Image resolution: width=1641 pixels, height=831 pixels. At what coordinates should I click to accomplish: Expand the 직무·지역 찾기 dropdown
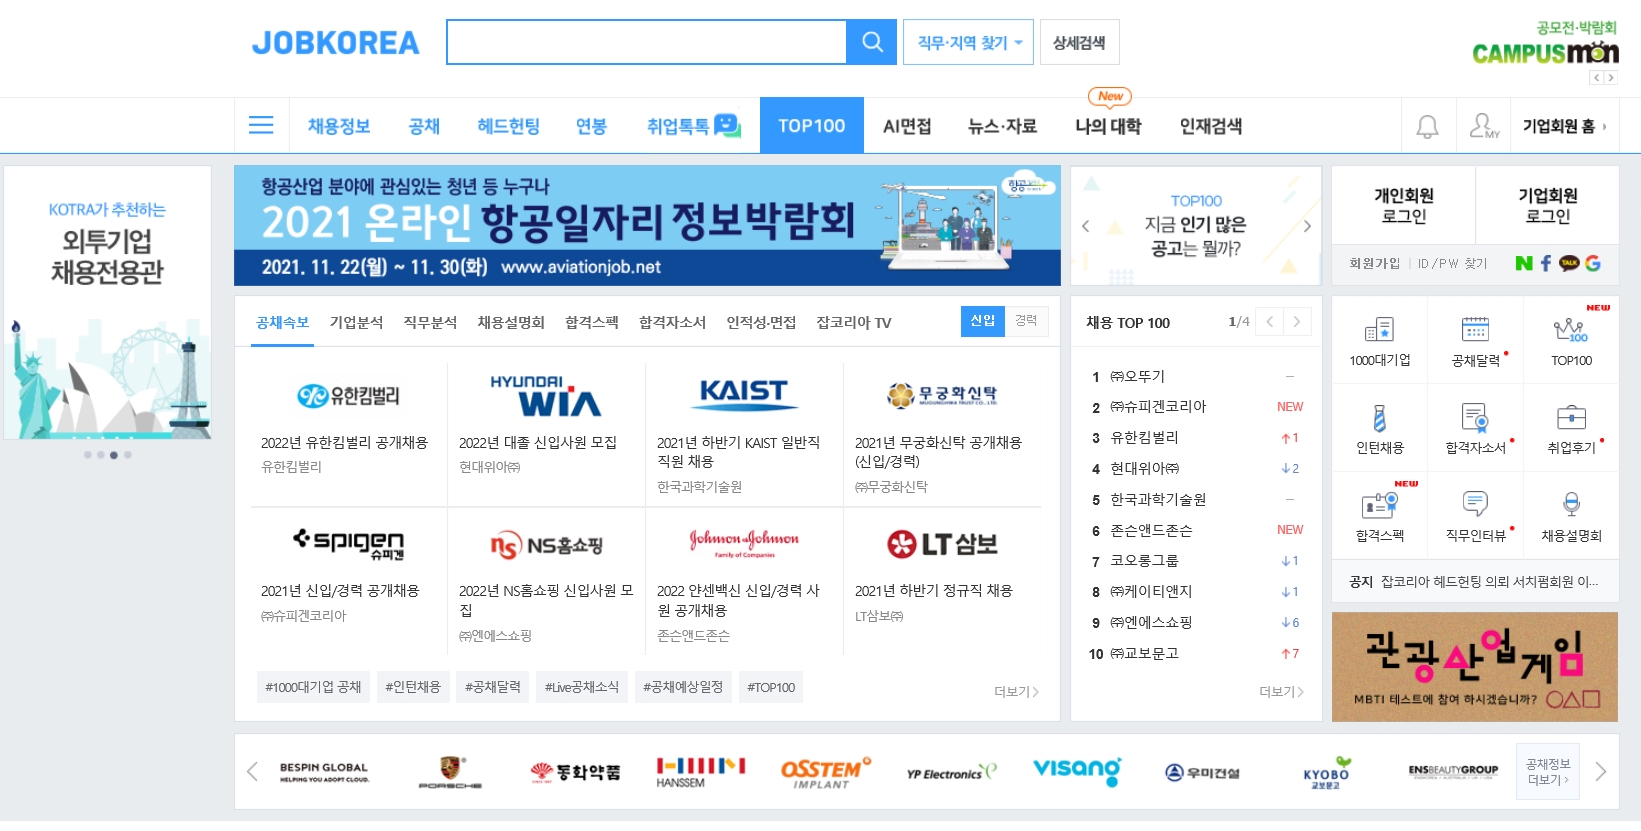click(968, 42)
